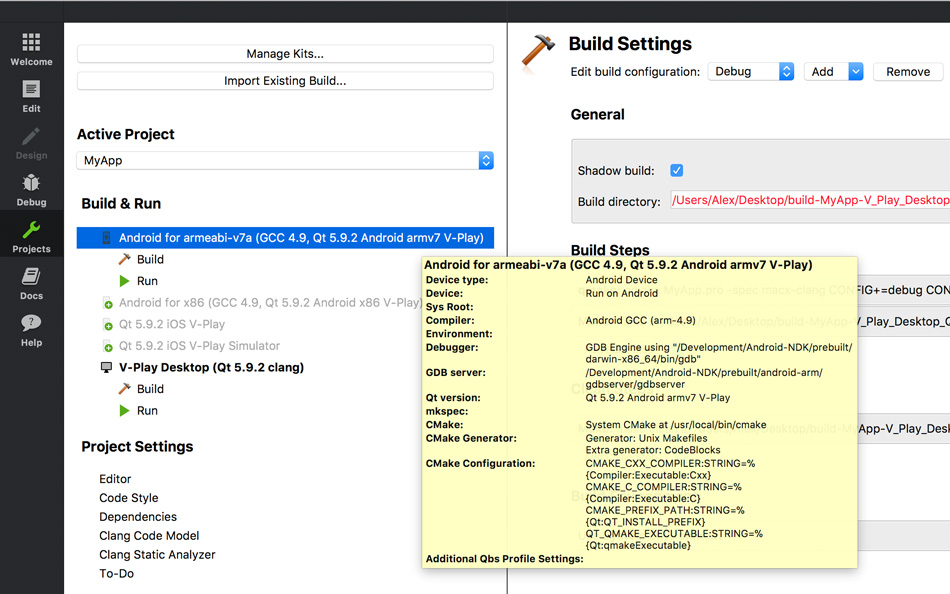The height and width of the screenshot is (594, 950).
Task: Enable Qt 5.9.2 iOS V-Play kit plus icon
Action: pyautogui.click(x=107, y=325)
